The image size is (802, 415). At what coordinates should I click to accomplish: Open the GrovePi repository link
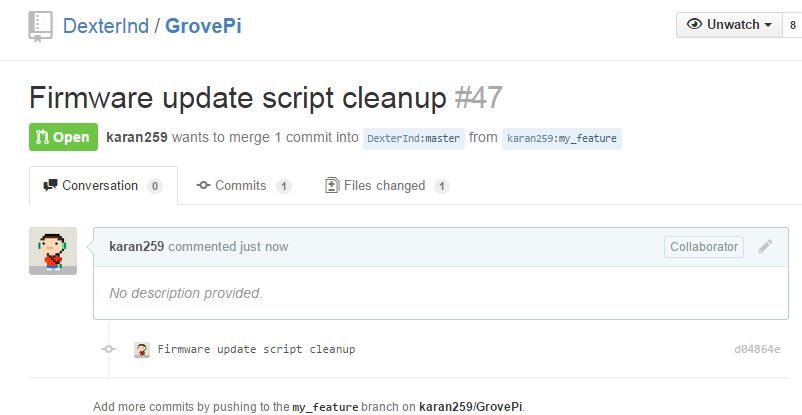203,26
